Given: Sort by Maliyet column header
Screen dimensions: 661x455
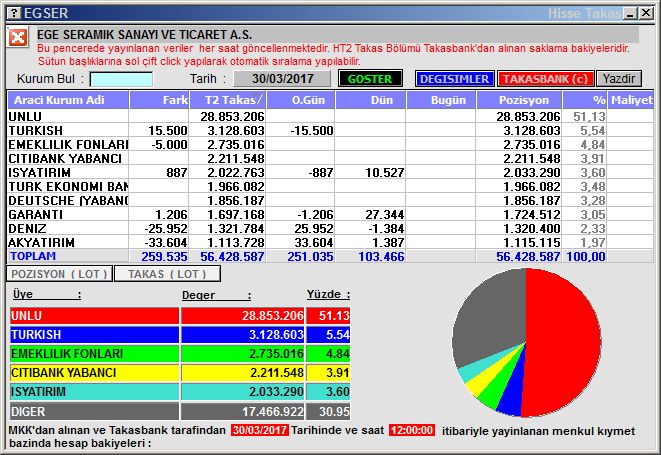Looking at the screenshot, I should [631, 100].
